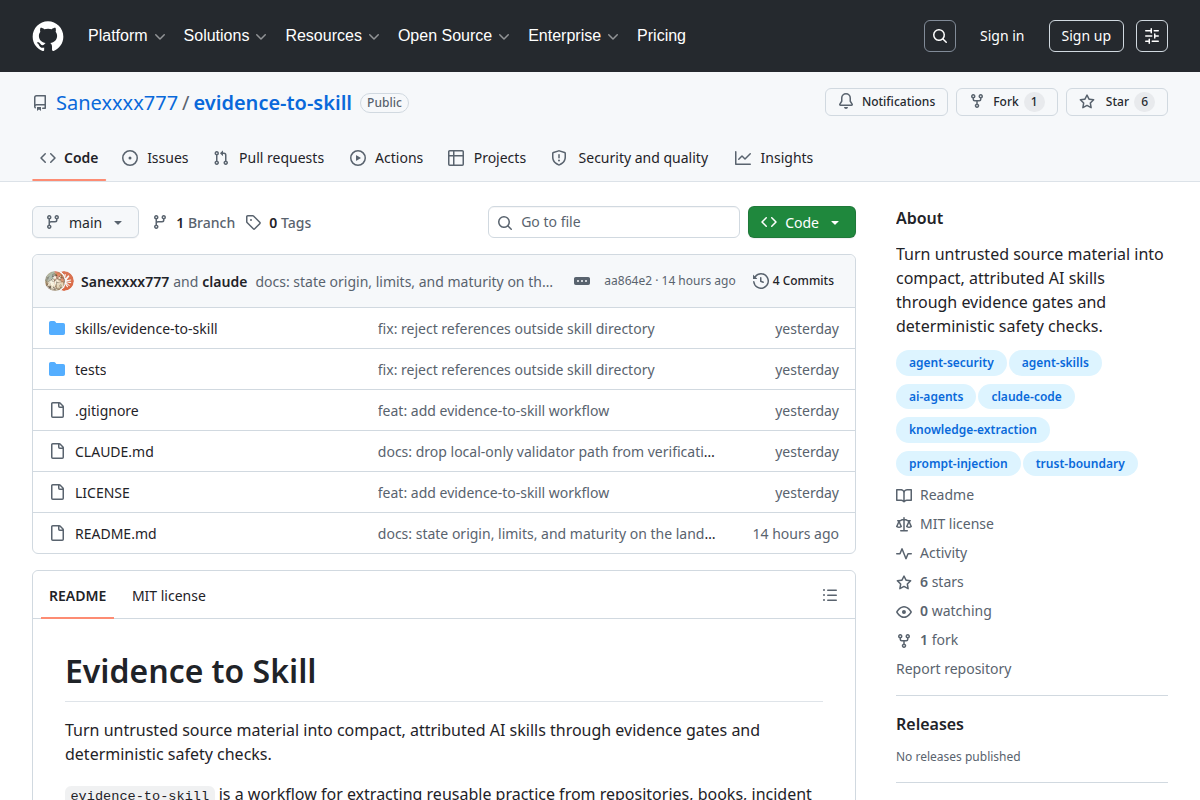Open the Sanexxxx777 owner link in breadcrumb

click(x=117, y=103)
